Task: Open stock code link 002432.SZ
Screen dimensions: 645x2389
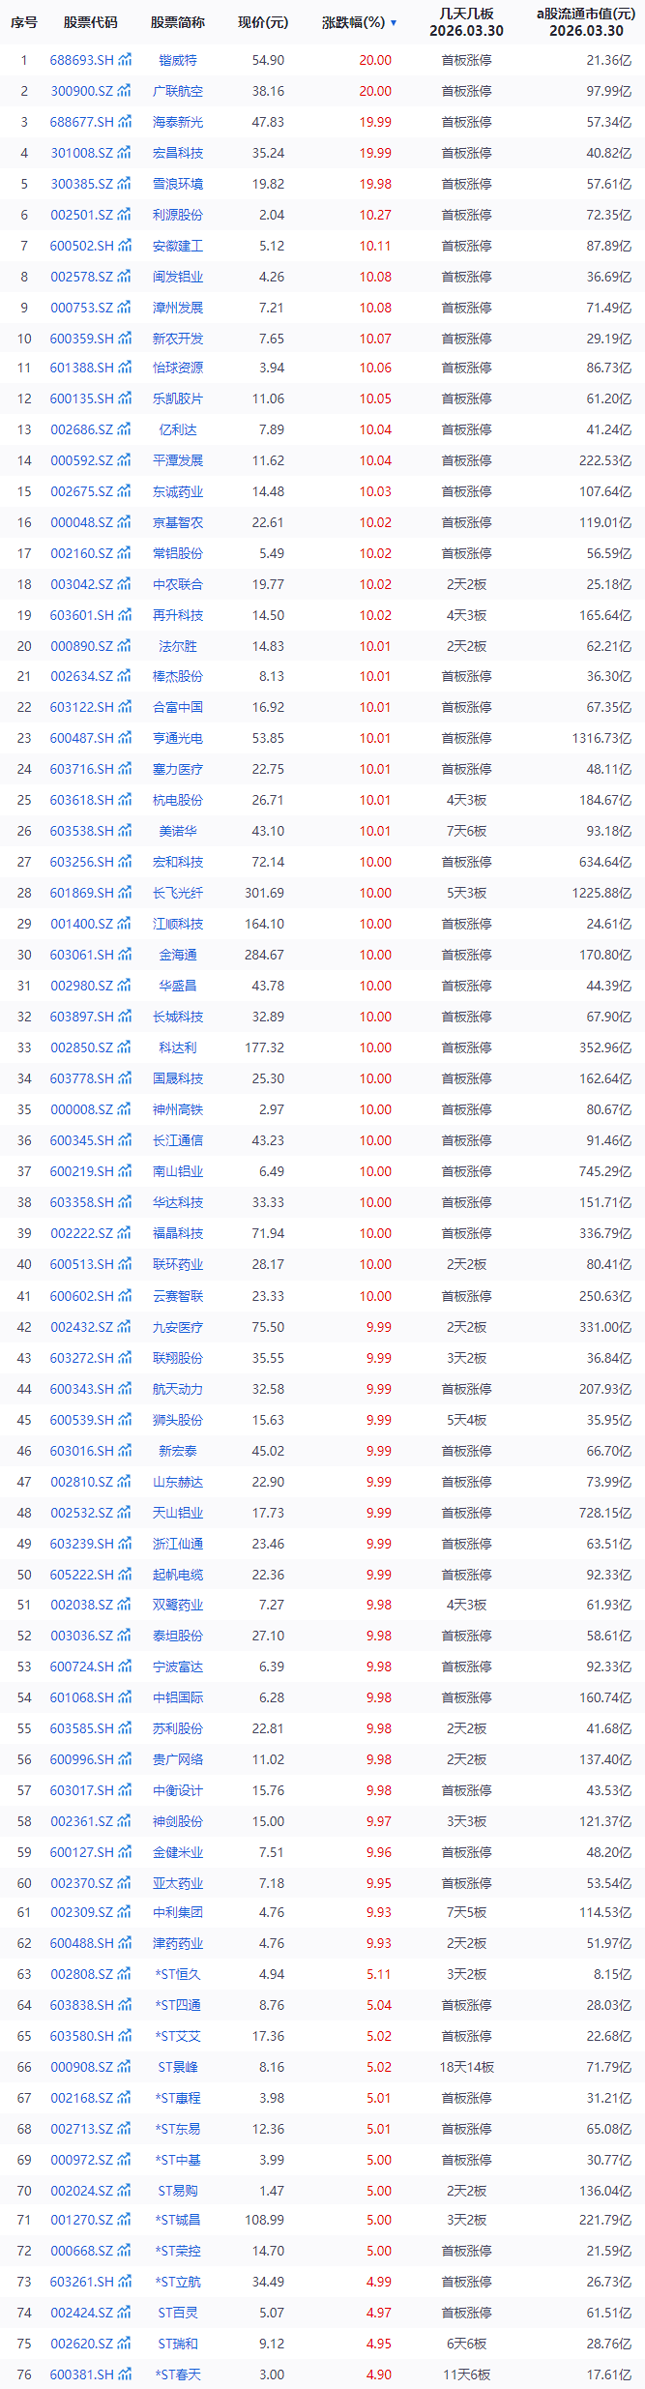Action: (x=82, y=1327)
